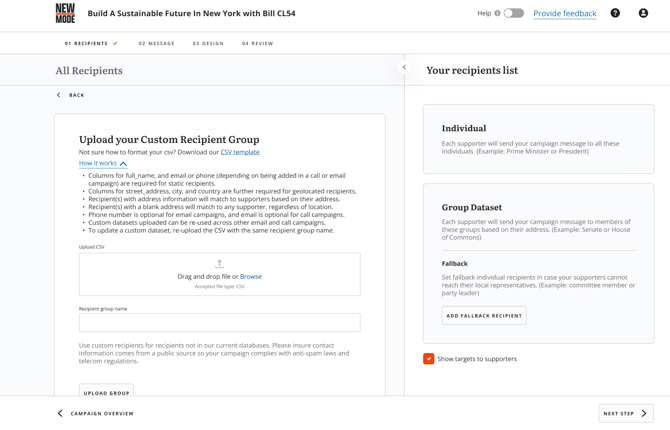Screen dimensions: 670x430
Task: Open the 04 Review tab
Action: click(x=257, y=44)
